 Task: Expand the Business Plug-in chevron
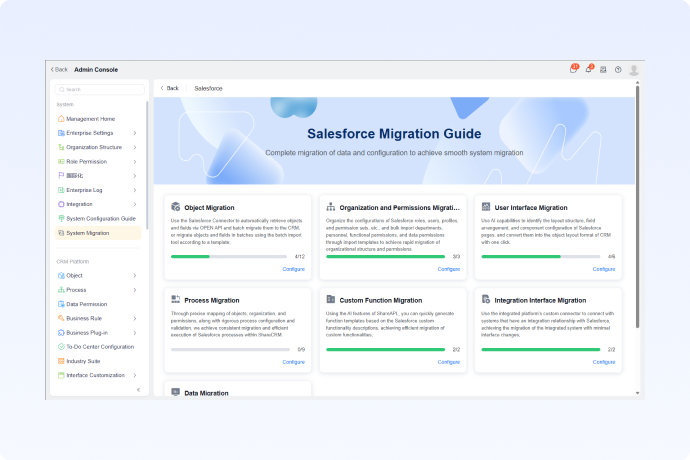pyautogui.click(x=135, y=333)
